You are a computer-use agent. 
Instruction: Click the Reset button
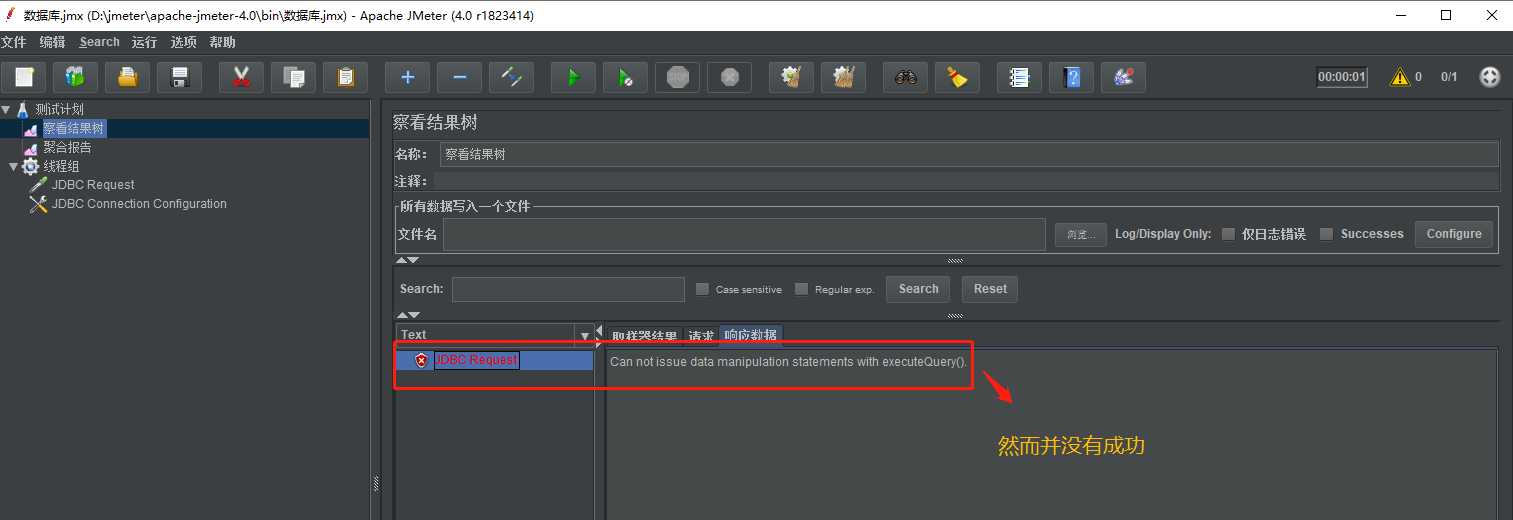click(x=990, y=289)
